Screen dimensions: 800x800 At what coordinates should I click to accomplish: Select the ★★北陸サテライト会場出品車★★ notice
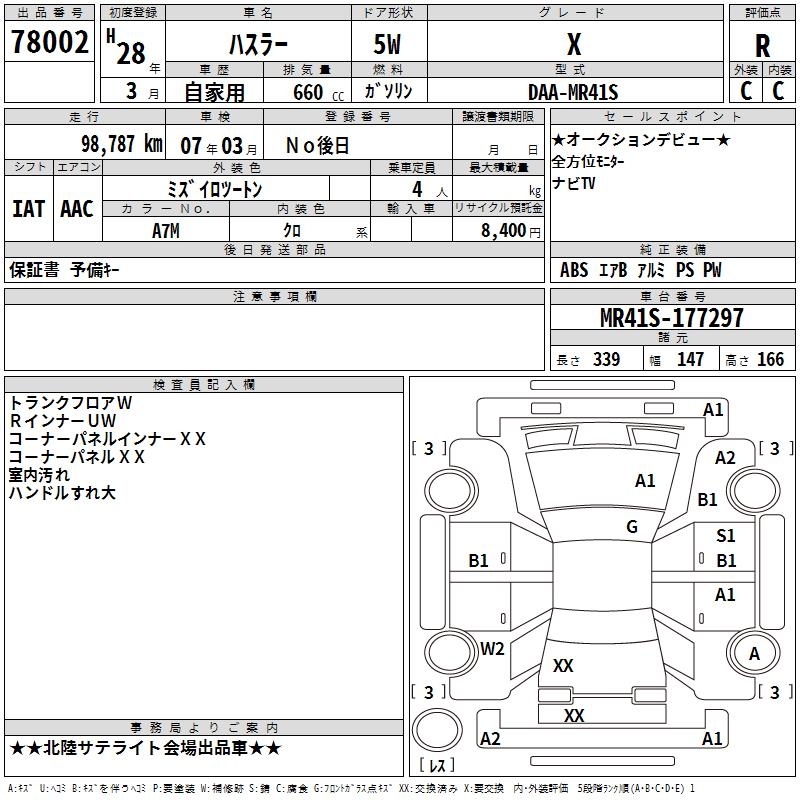click(145, 748)
